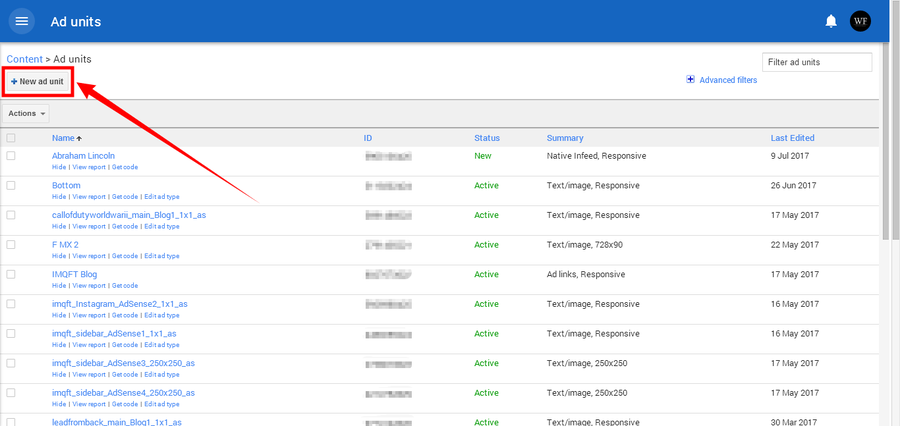The height and width of the screenshot is (426, 900).
Task: Check the Bottom row checkbox
Action: [11, 185]
